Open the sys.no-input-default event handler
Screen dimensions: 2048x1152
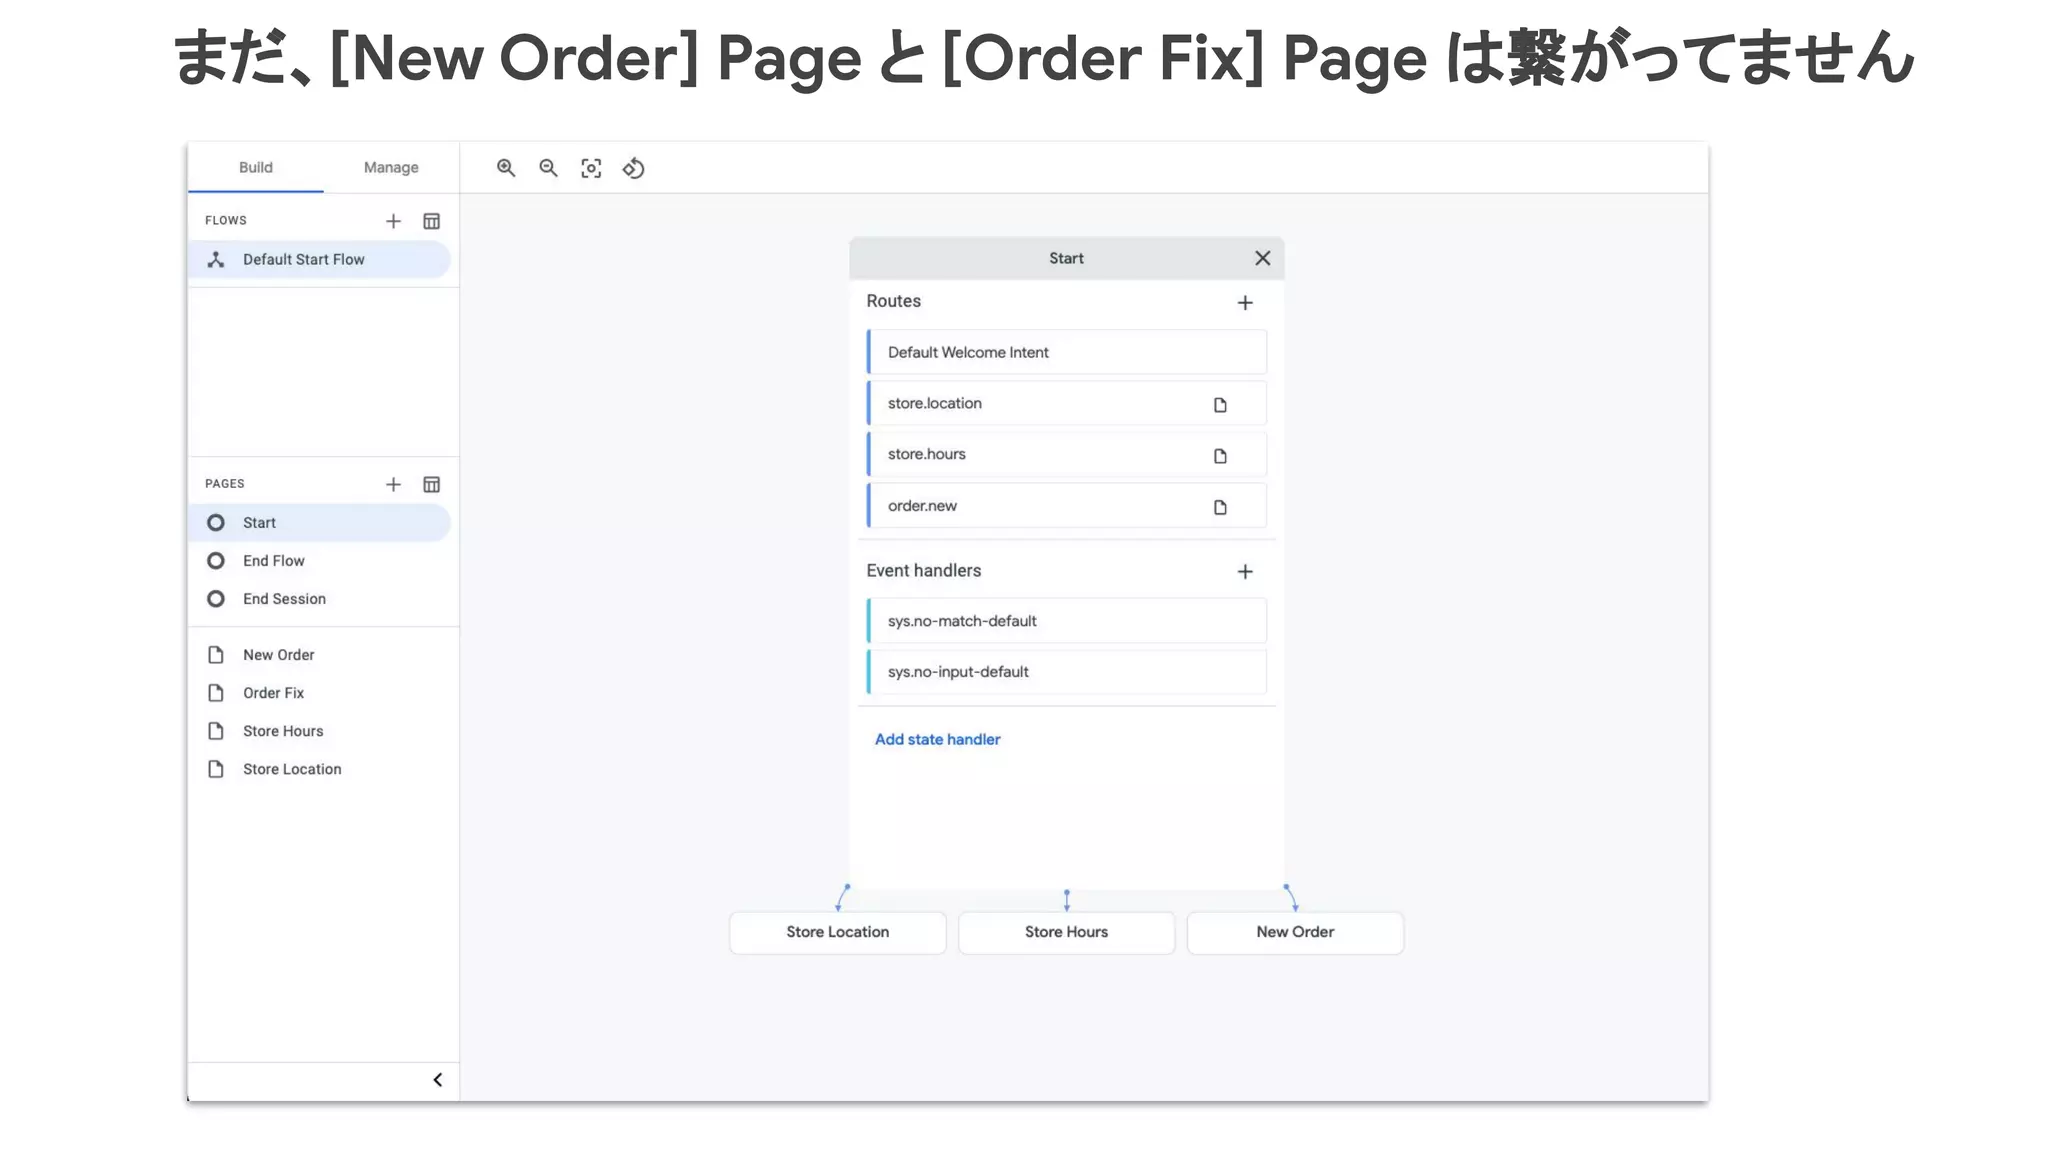[x=1066, y=671]
